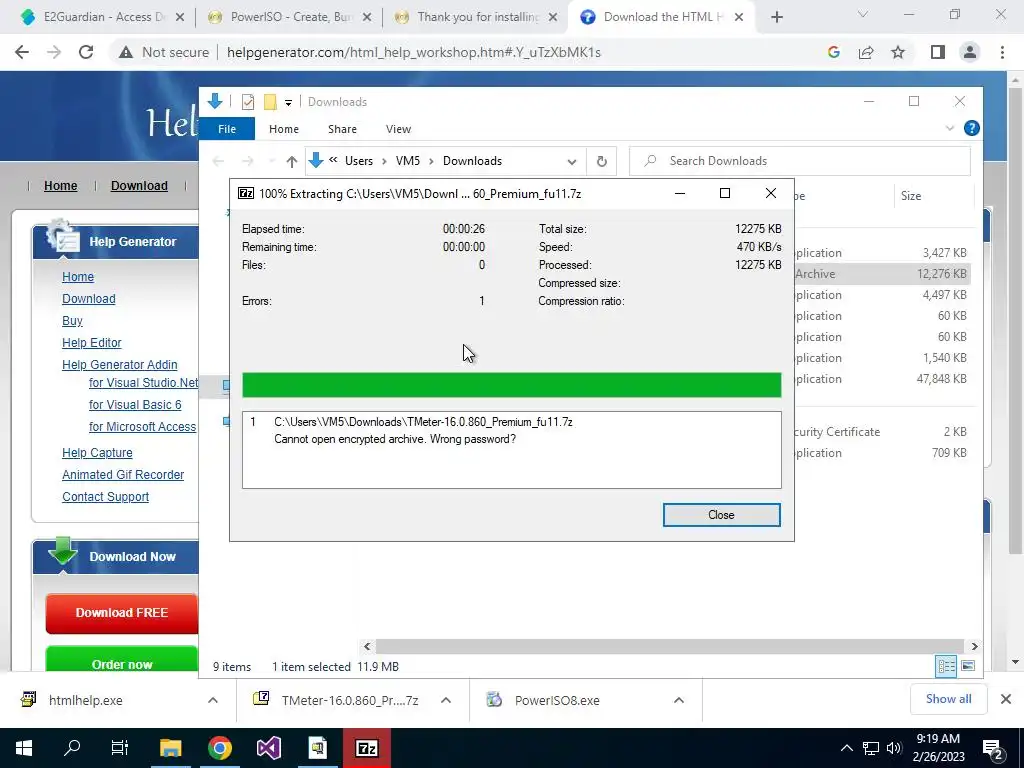
Task: Expand options for the TMeter 7z download
Action: (x=445, y=700)
